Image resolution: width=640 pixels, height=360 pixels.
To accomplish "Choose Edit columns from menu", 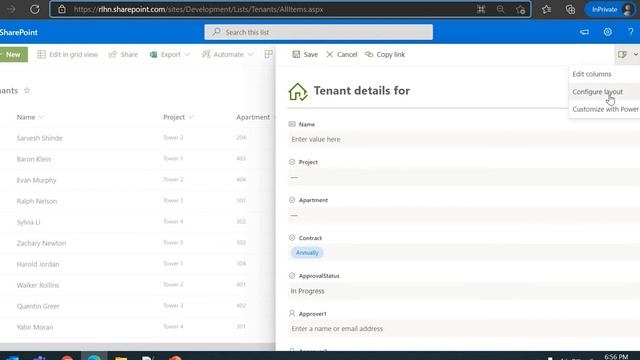I will (592, 74).
